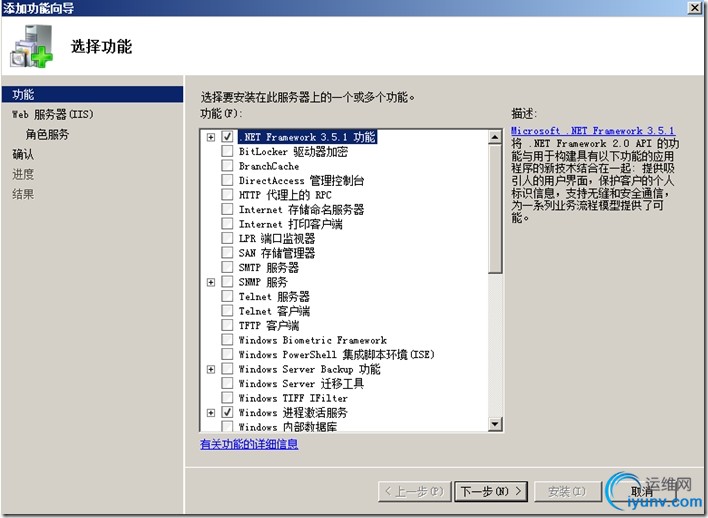Check the TFTP 客户端 checkbox

pos(227,325)
